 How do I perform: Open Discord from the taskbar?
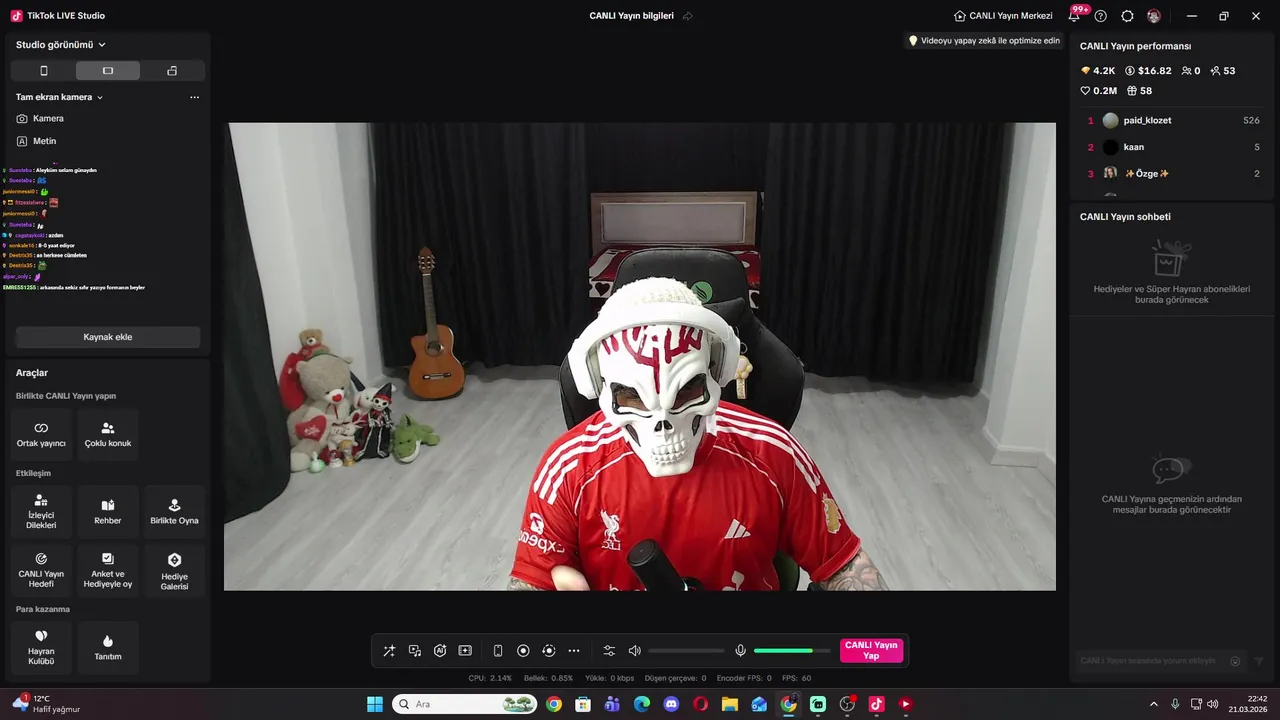point(671,704)
